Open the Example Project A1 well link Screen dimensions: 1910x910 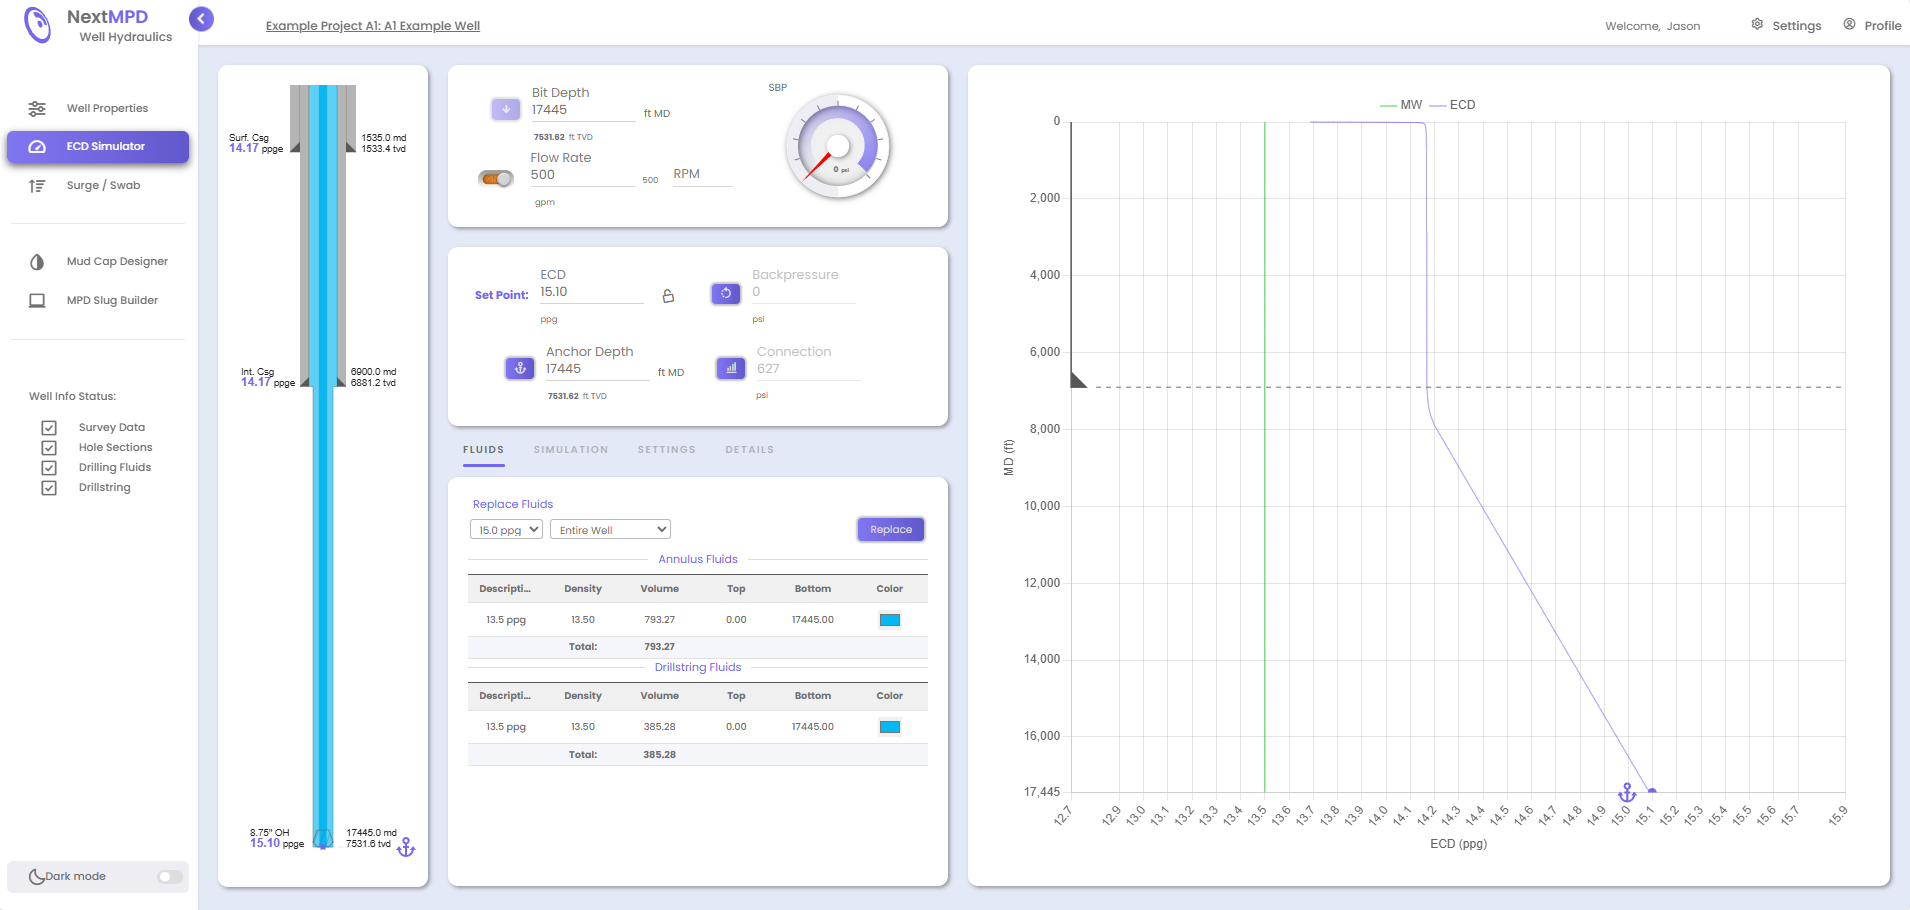372,25
